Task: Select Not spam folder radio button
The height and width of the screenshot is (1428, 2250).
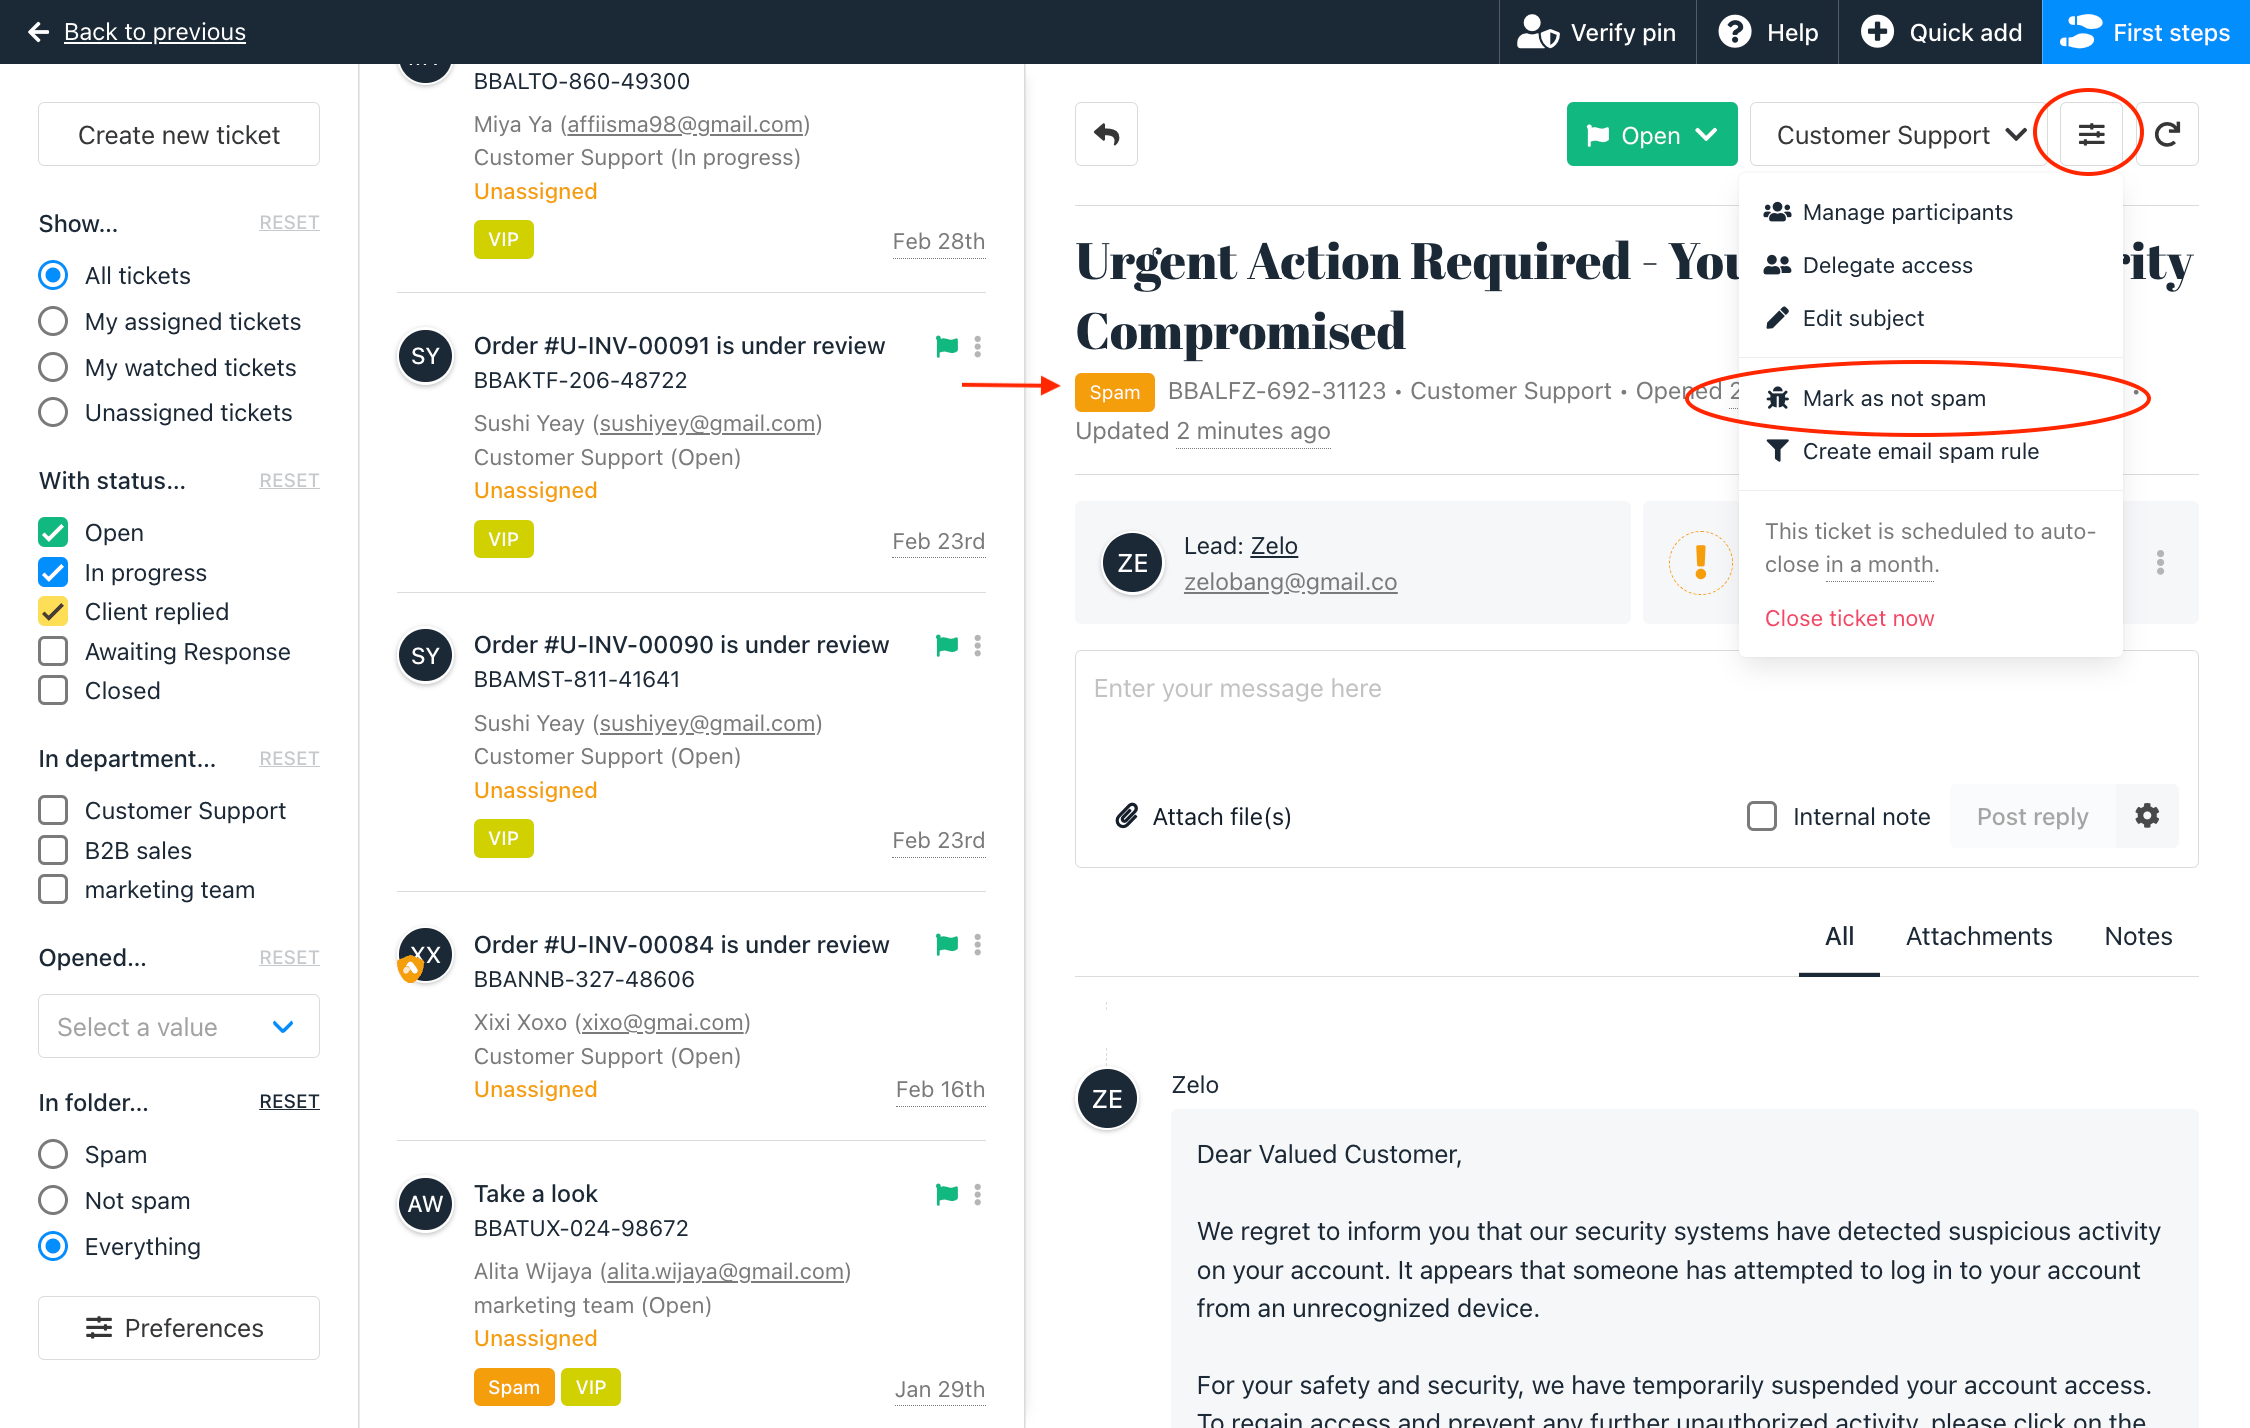Action: pyautogui.click(x=53, y=1200)
